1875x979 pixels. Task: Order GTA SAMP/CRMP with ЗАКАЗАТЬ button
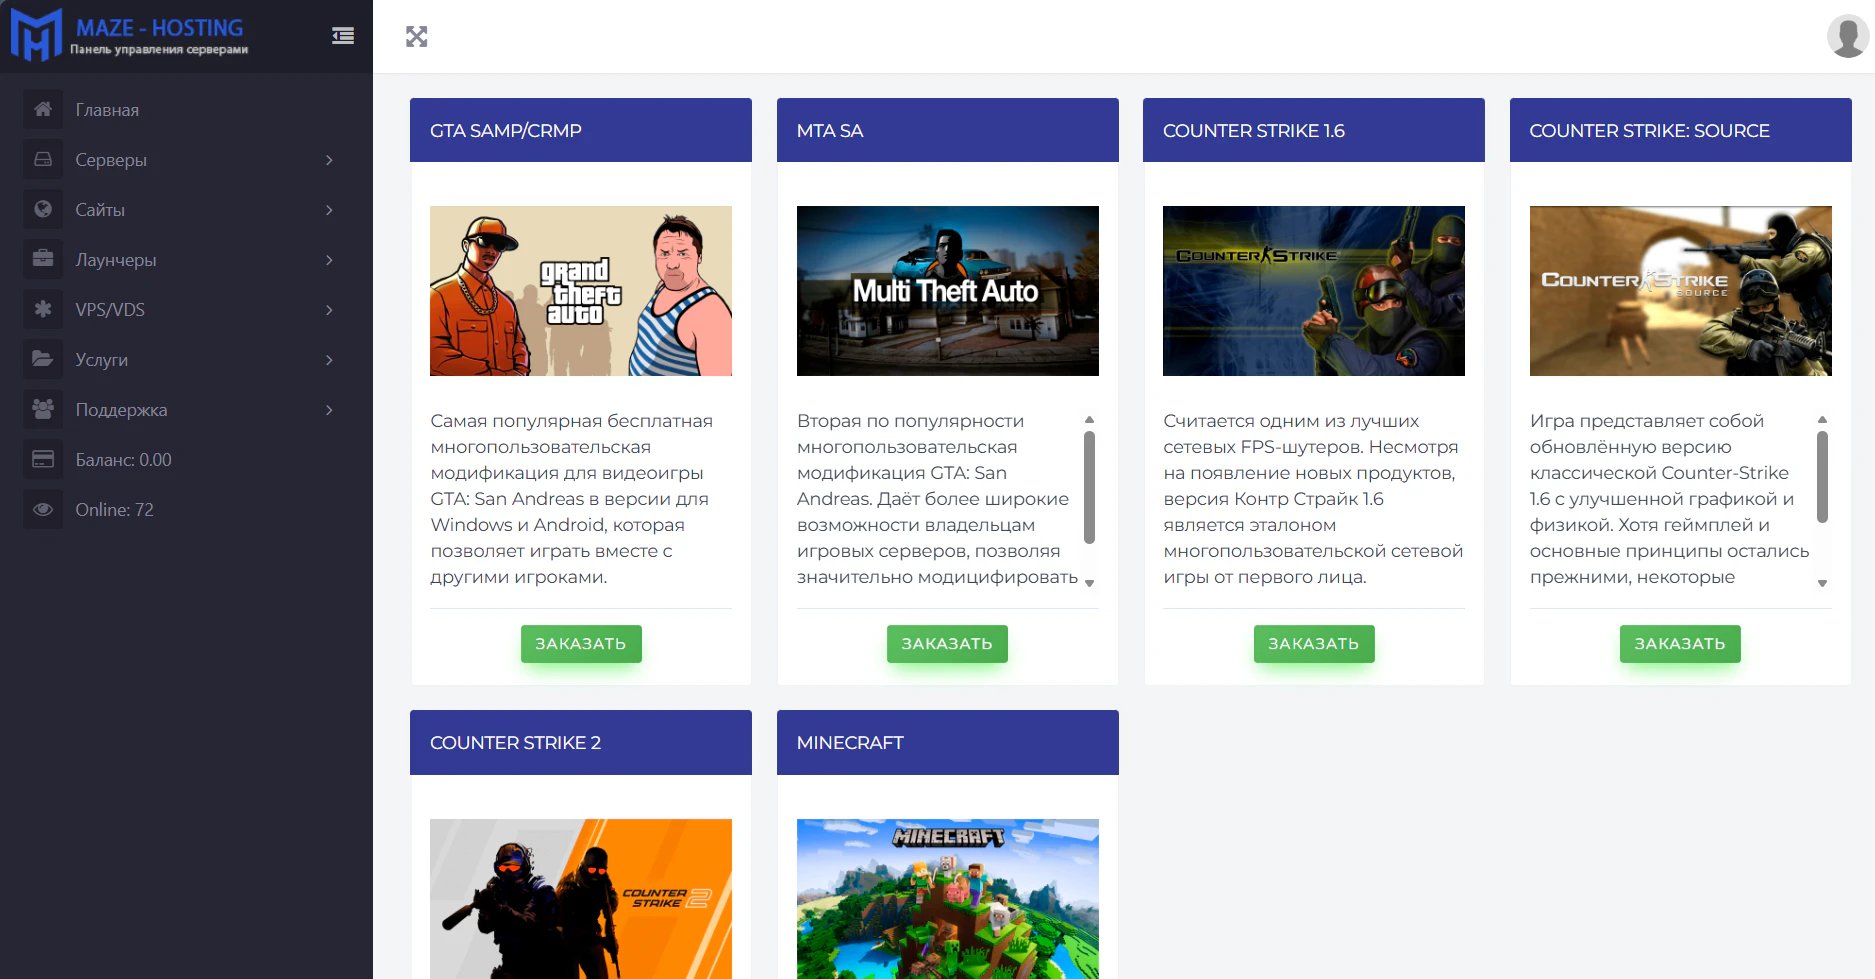(581, 643)
